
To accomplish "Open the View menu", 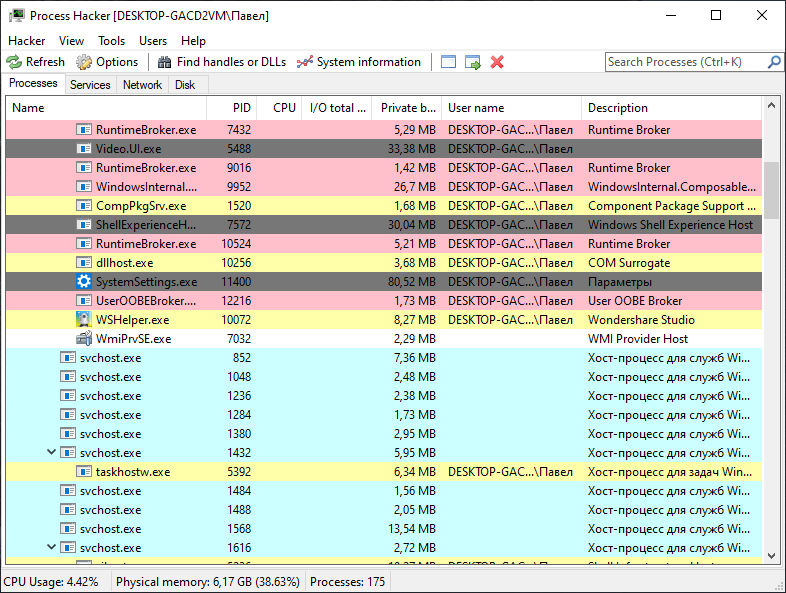I will [71, 41].
